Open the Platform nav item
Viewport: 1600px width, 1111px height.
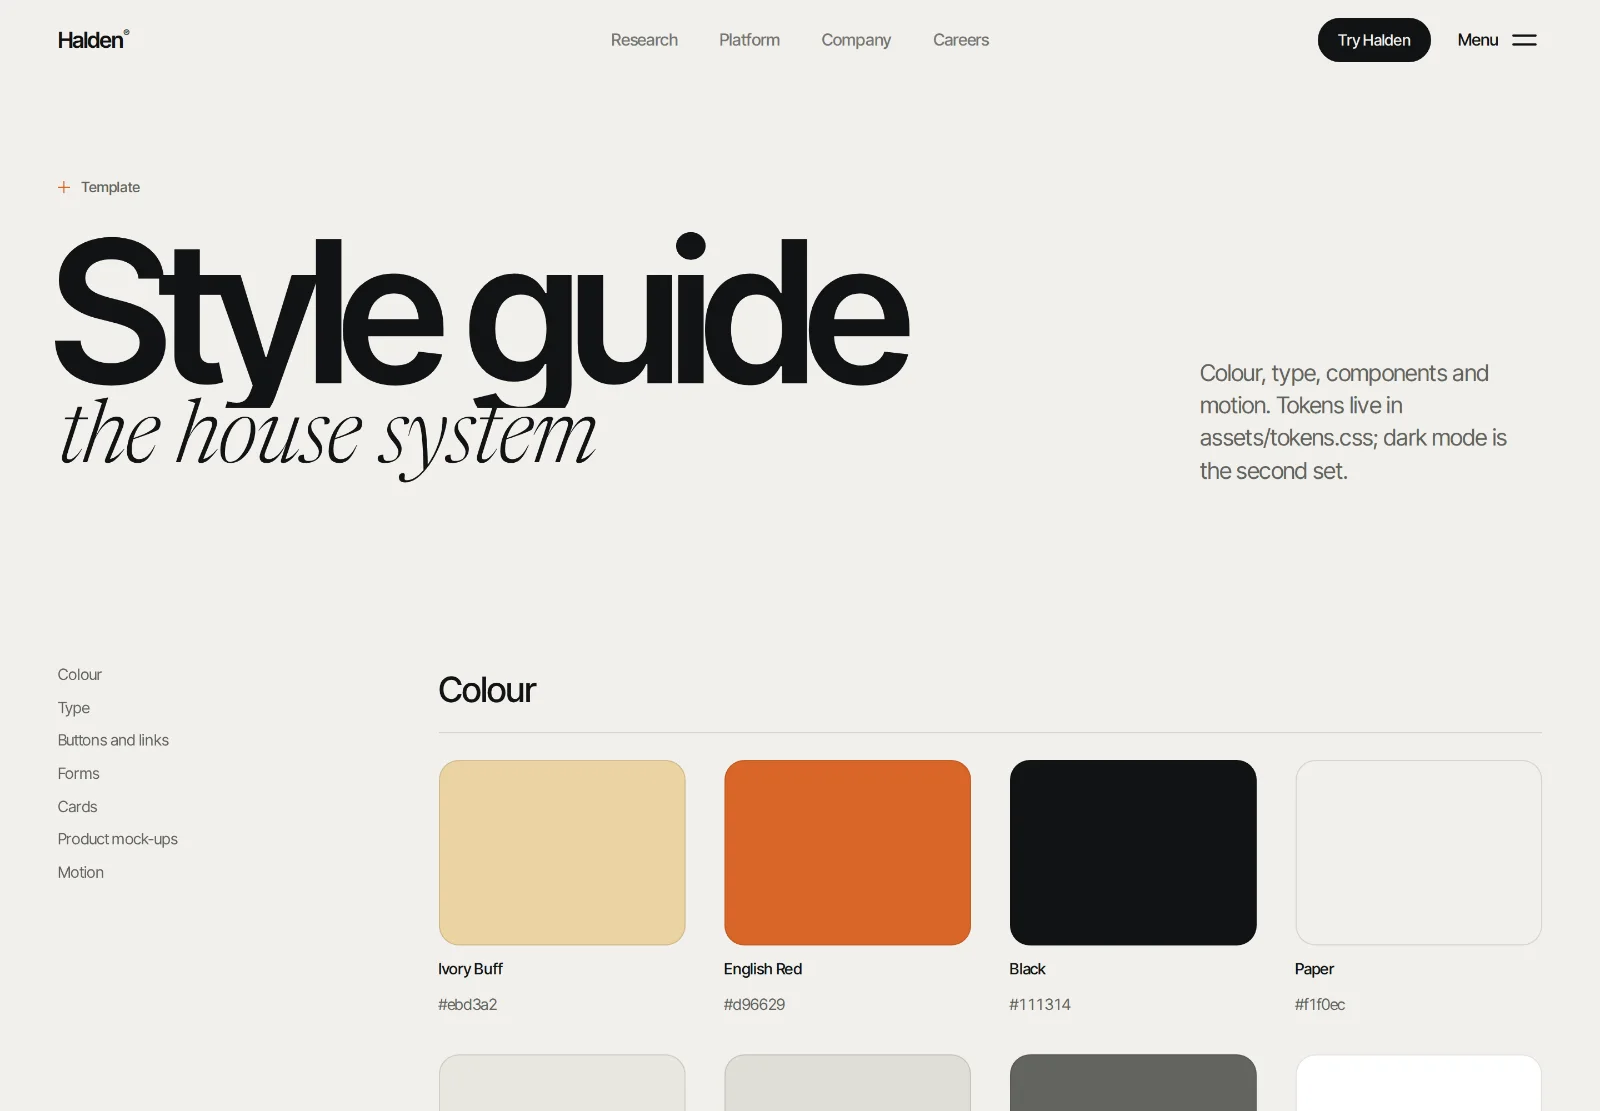749,40
